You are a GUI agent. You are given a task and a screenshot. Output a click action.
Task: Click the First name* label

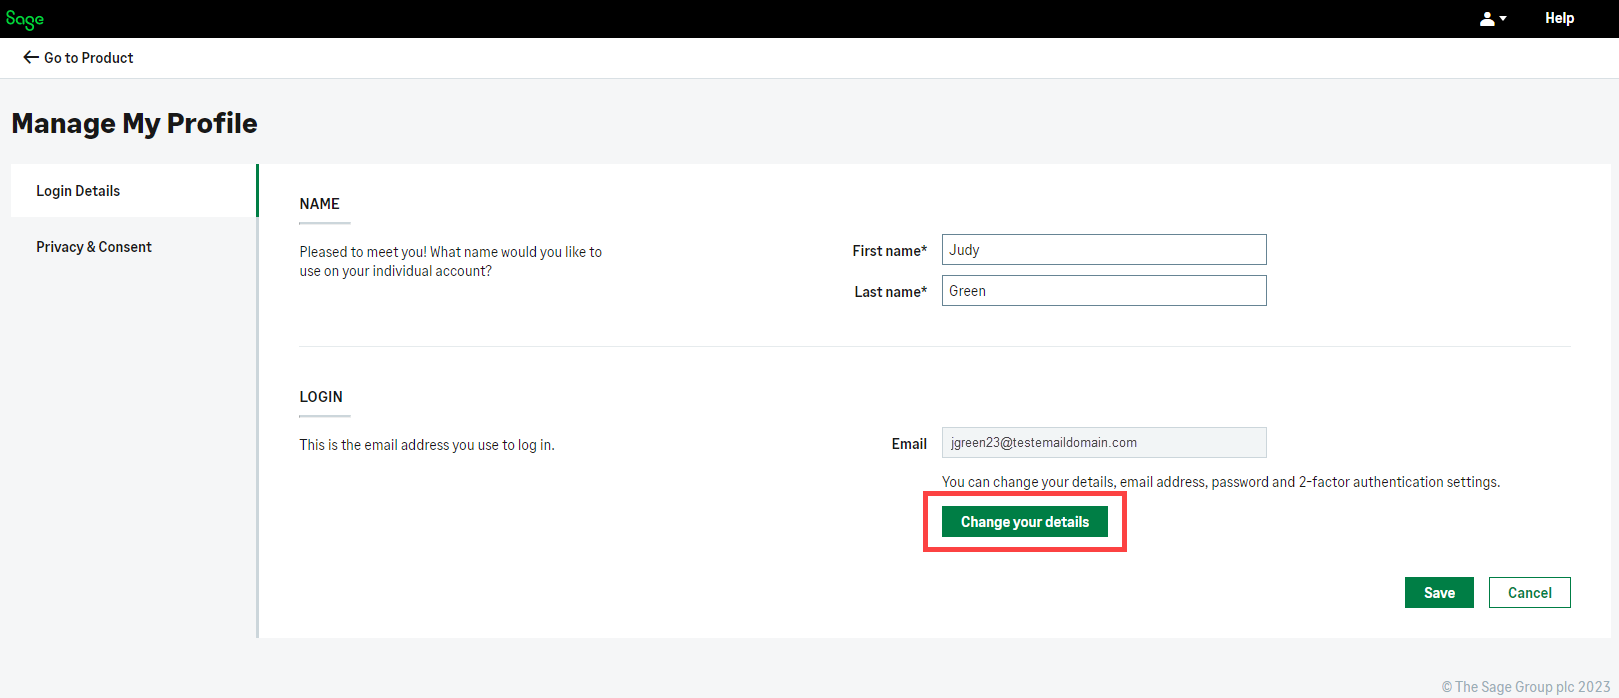pos(889,251)
